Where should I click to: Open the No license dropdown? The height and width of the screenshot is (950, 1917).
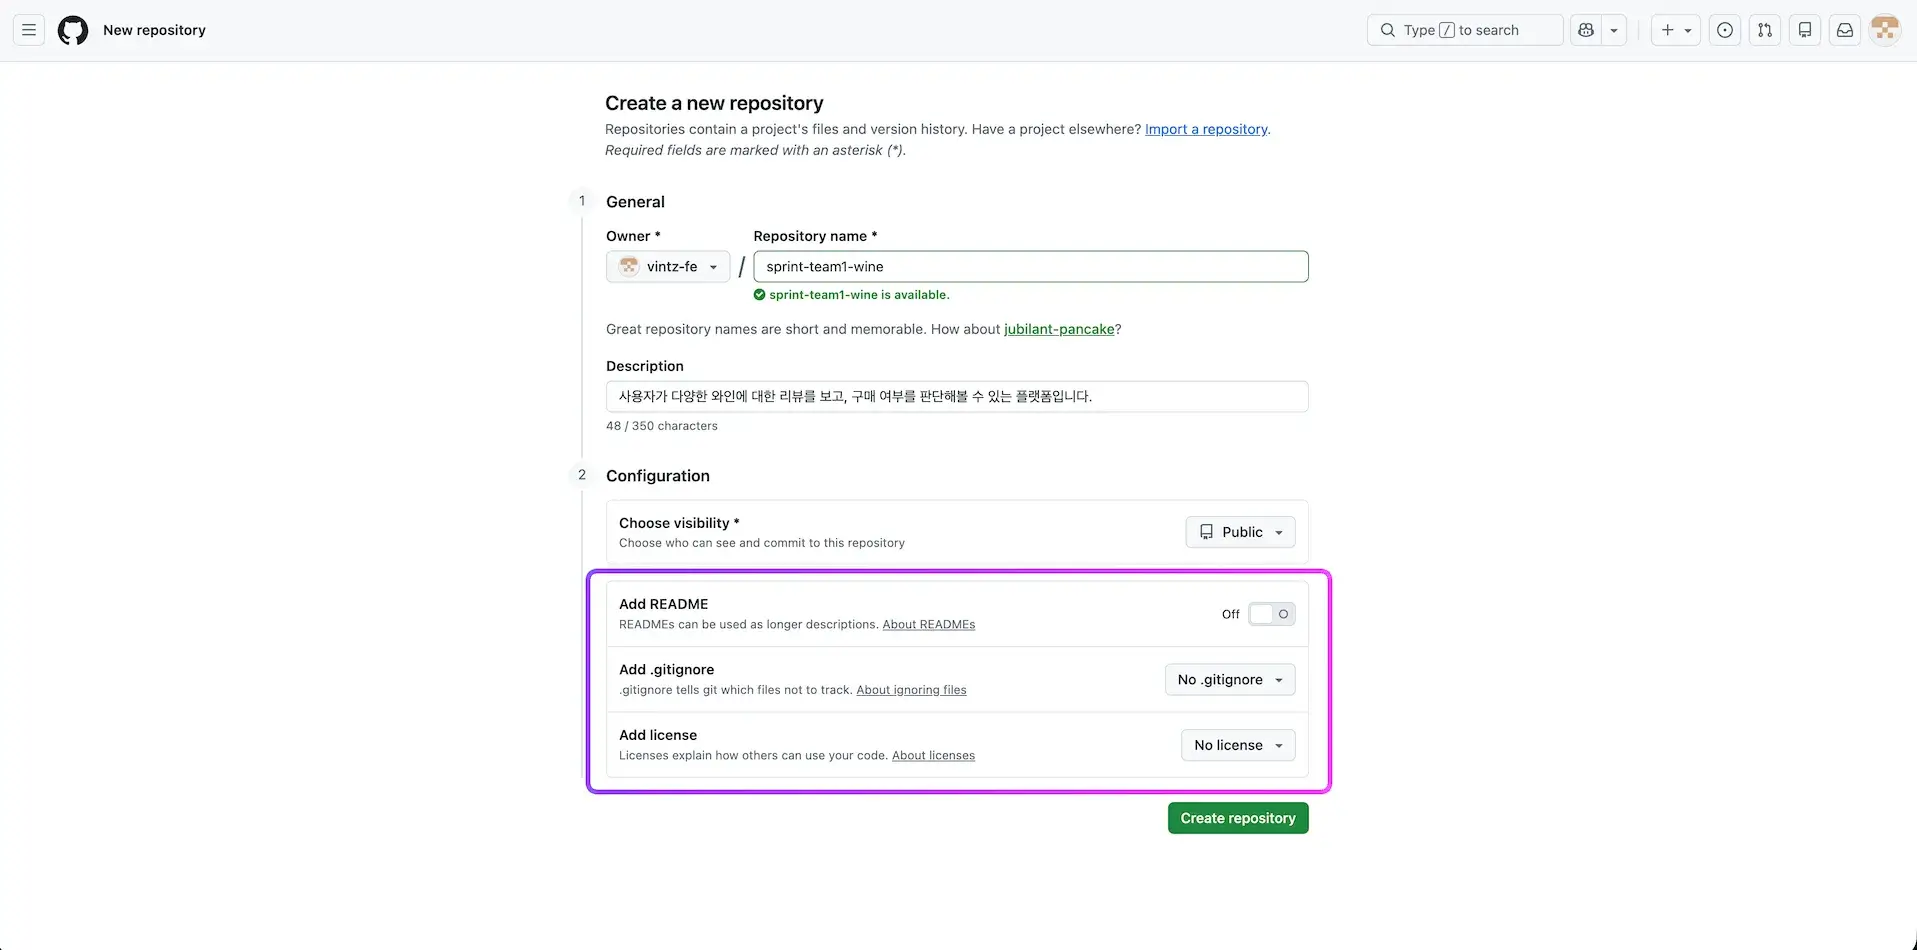click(x=1238, y=745)
